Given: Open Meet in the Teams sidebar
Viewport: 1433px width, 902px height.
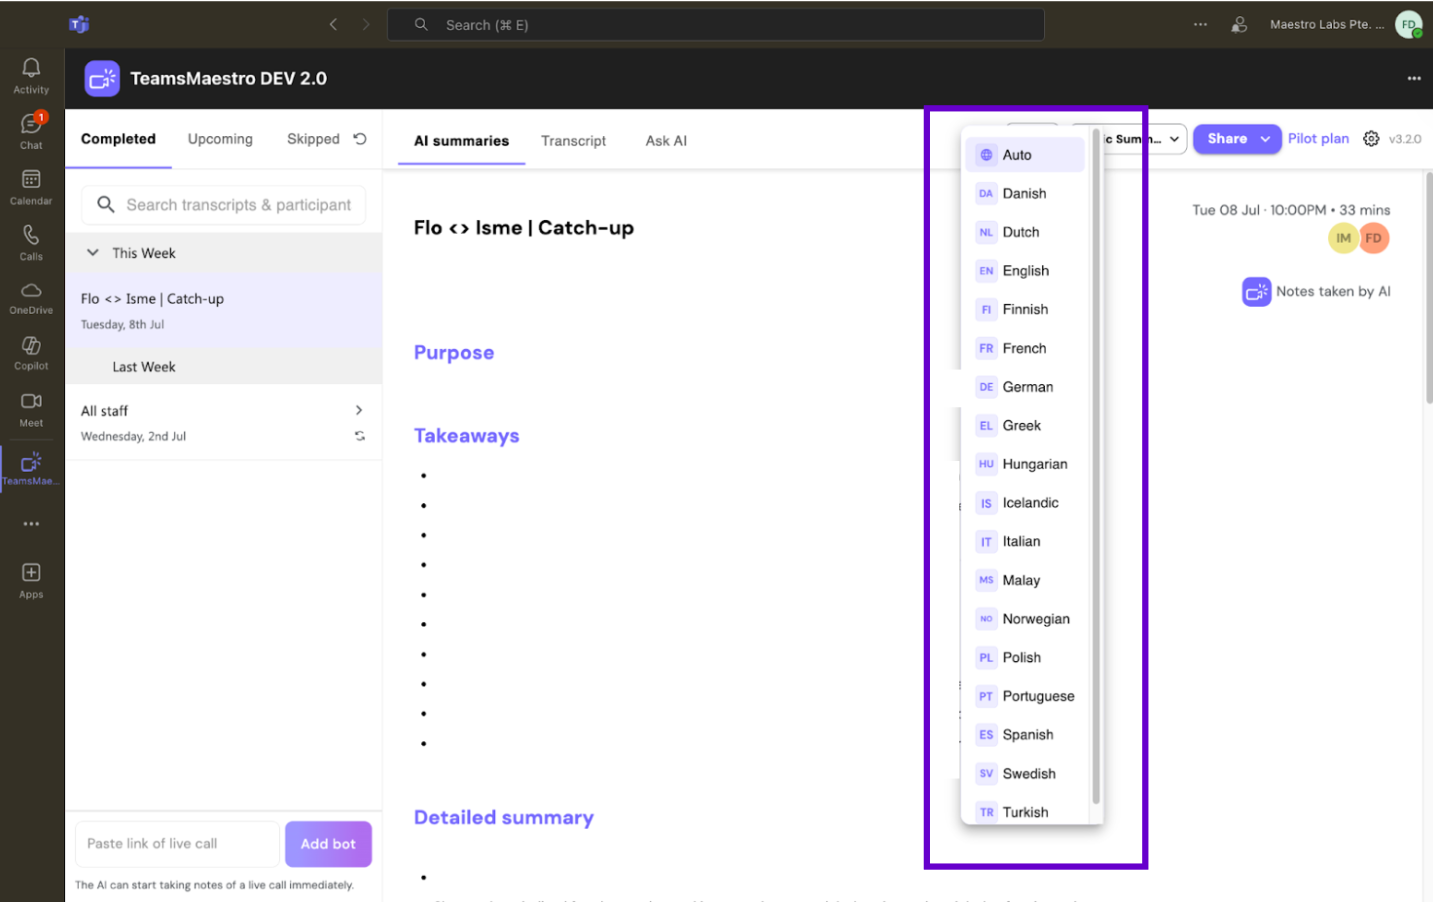Looking at the screenshot, I should click(x=31, y=409).
